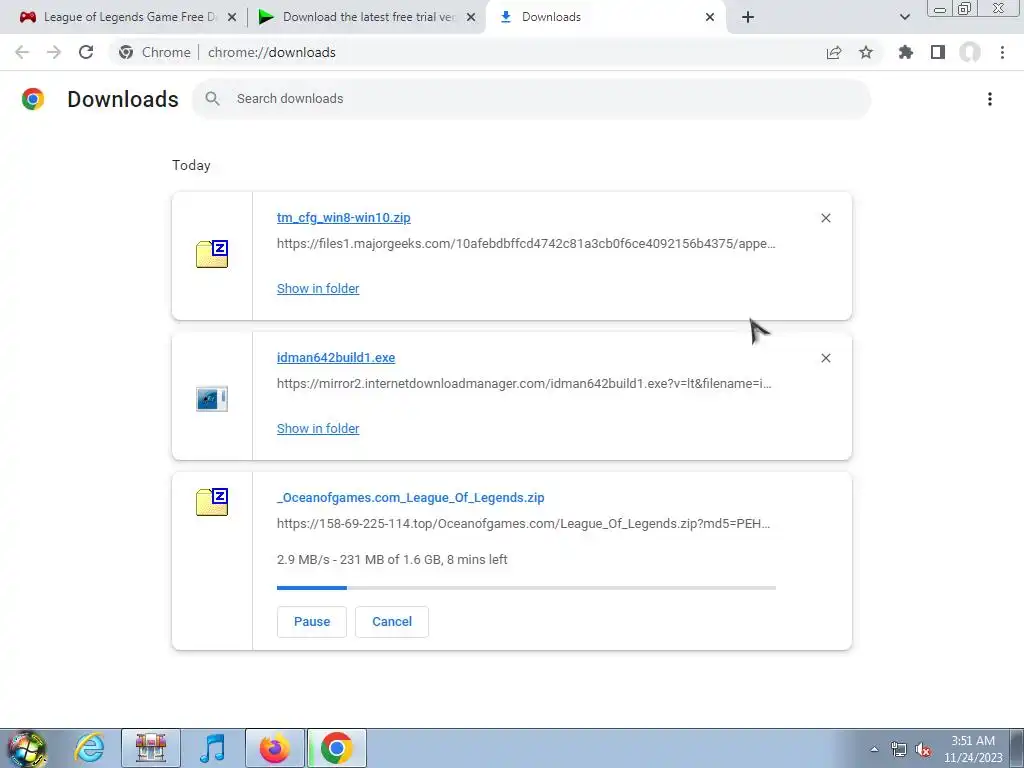Click the Chrome site info chip
Screen dimensions: 1024x768
click(155, 52)
